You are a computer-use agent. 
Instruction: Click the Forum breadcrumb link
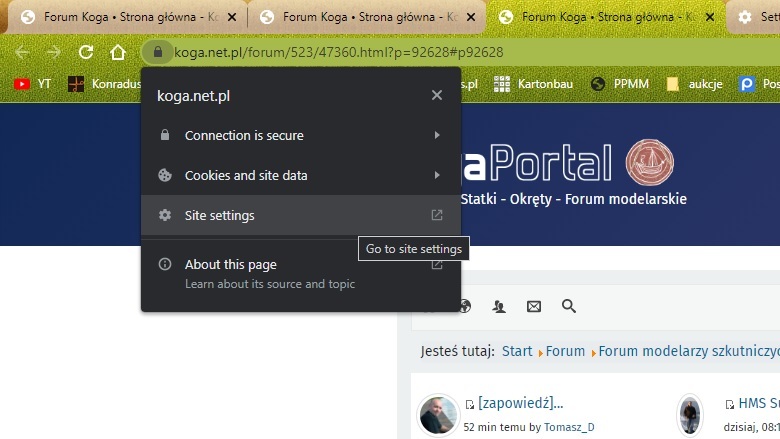[x=565, y=351]
